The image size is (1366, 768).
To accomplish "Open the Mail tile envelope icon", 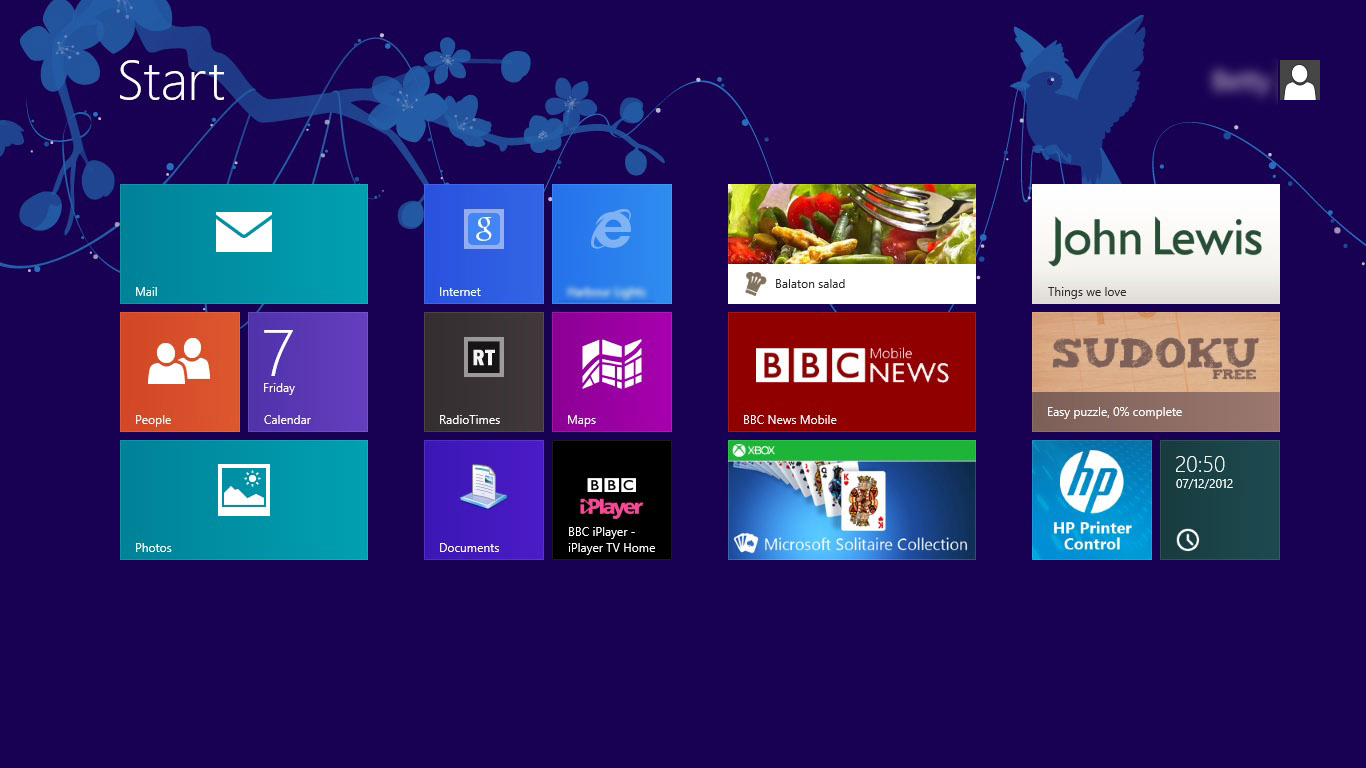I will pyautogui.click(x=244, y=232).
